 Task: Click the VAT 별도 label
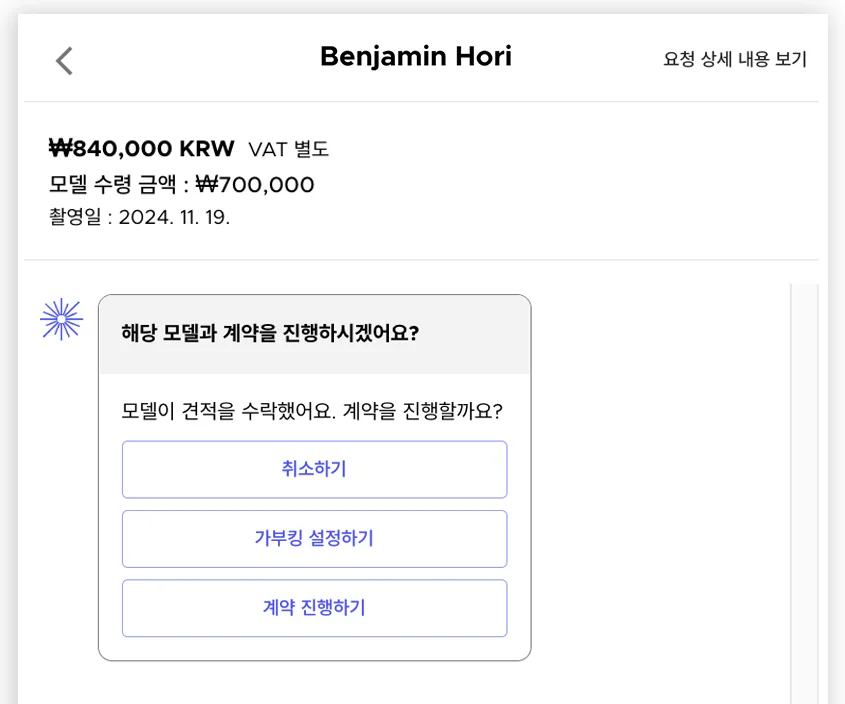point(288,150)
